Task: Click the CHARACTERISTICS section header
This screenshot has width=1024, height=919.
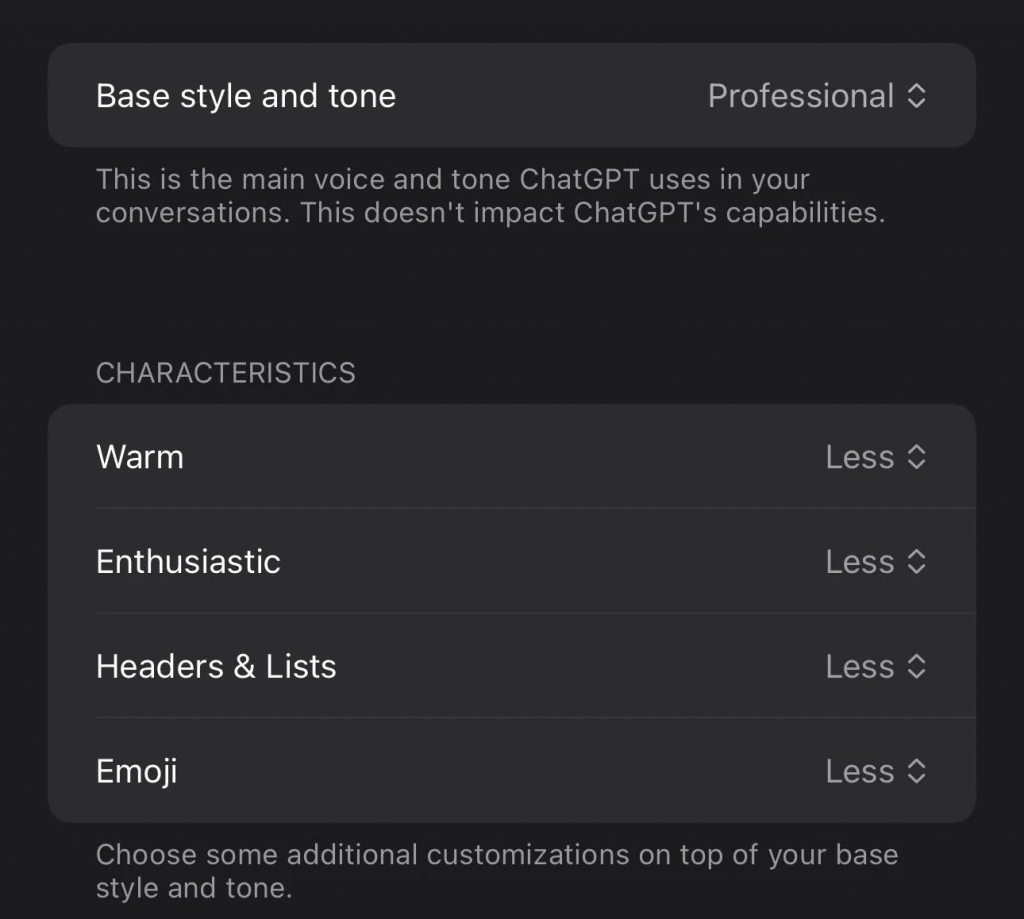Action: [x=226, y=373]
